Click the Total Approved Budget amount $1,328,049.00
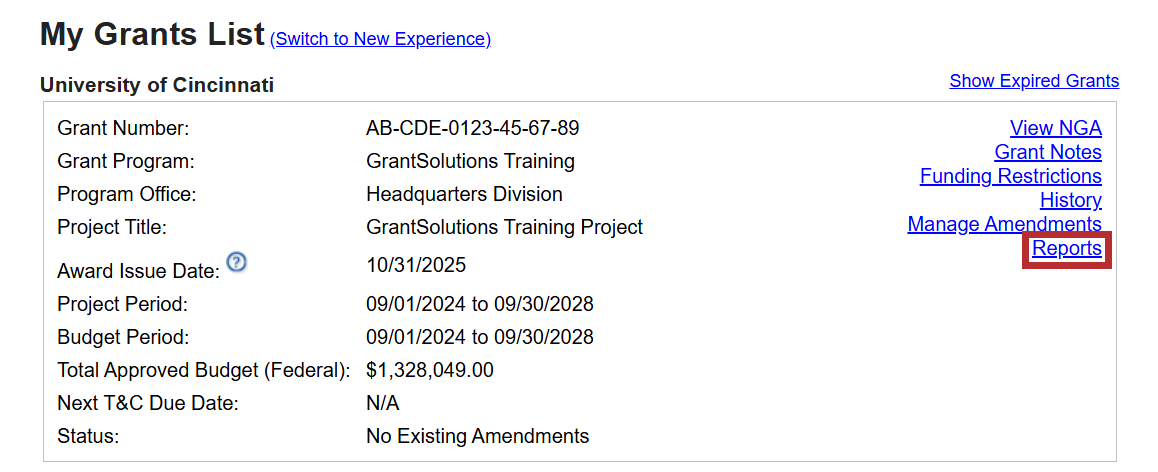The height and width of the screenshot is (472, 1158). (430, 370)
